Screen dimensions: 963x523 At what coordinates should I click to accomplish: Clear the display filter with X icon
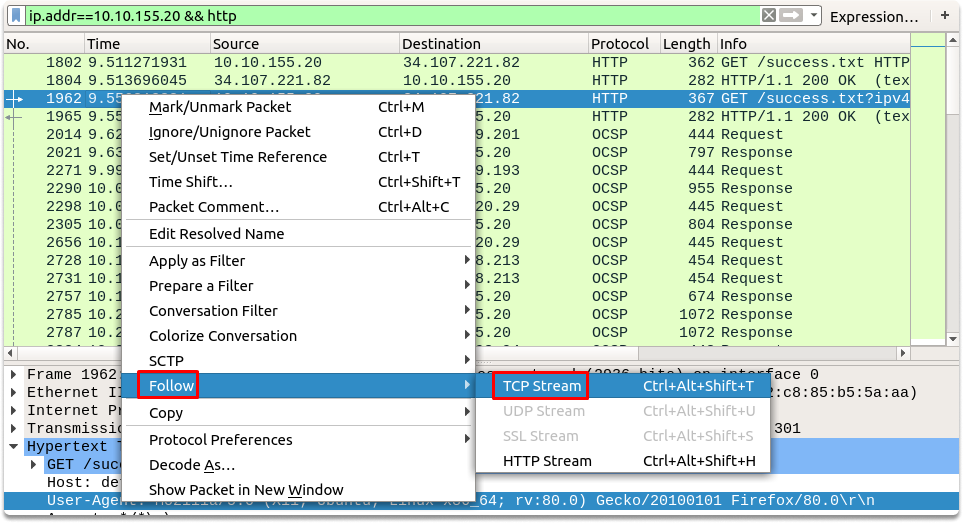click(x=768, y=15)
